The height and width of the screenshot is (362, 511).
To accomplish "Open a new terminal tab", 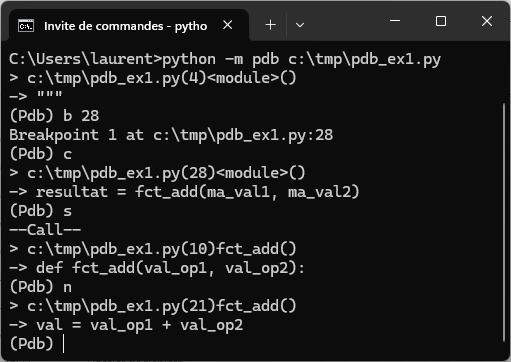I will tap(270, 25).
